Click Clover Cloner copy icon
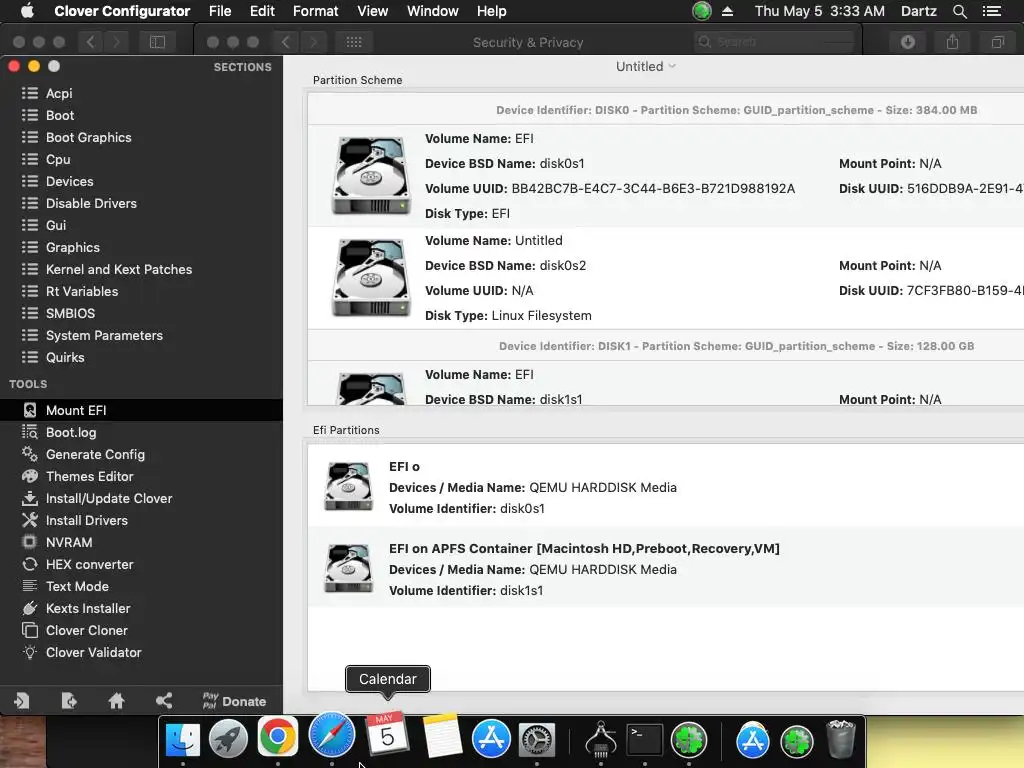 click(x=30, y=630)
